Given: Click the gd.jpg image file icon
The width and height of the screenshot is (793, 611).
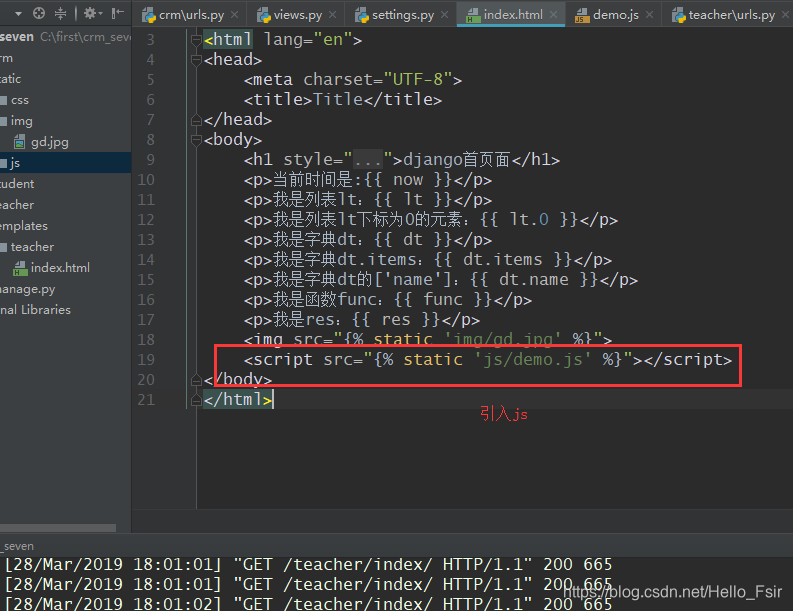Looking at the screenshot, I should [x=20, y=142].
